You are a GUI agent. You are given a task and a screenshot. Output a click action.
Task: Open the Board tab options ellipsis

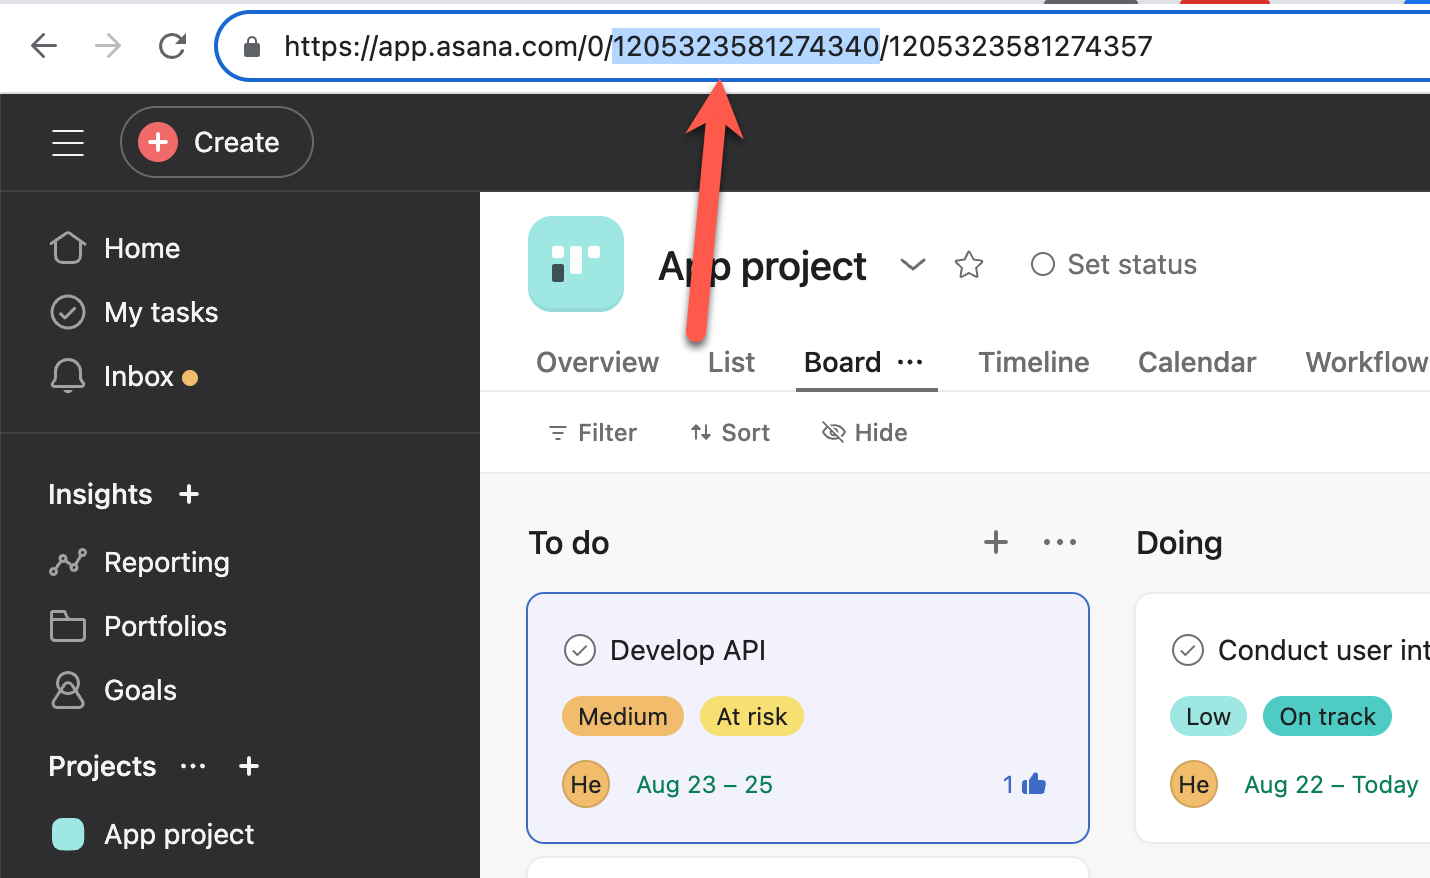pyautogui.click(x=910, y=362)
